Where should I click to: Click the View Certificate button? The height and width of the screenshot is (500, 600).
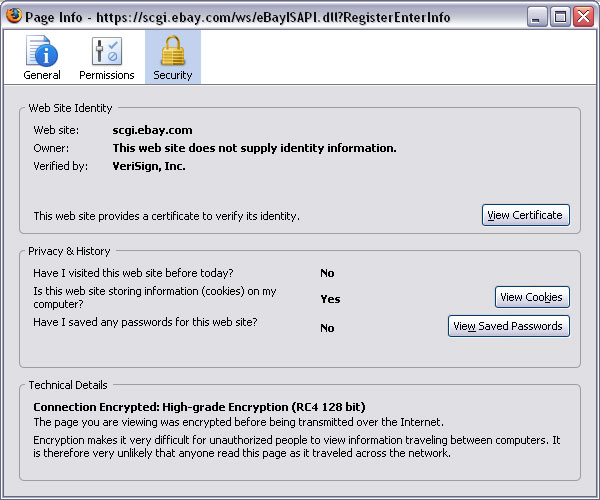pos(526,215)
